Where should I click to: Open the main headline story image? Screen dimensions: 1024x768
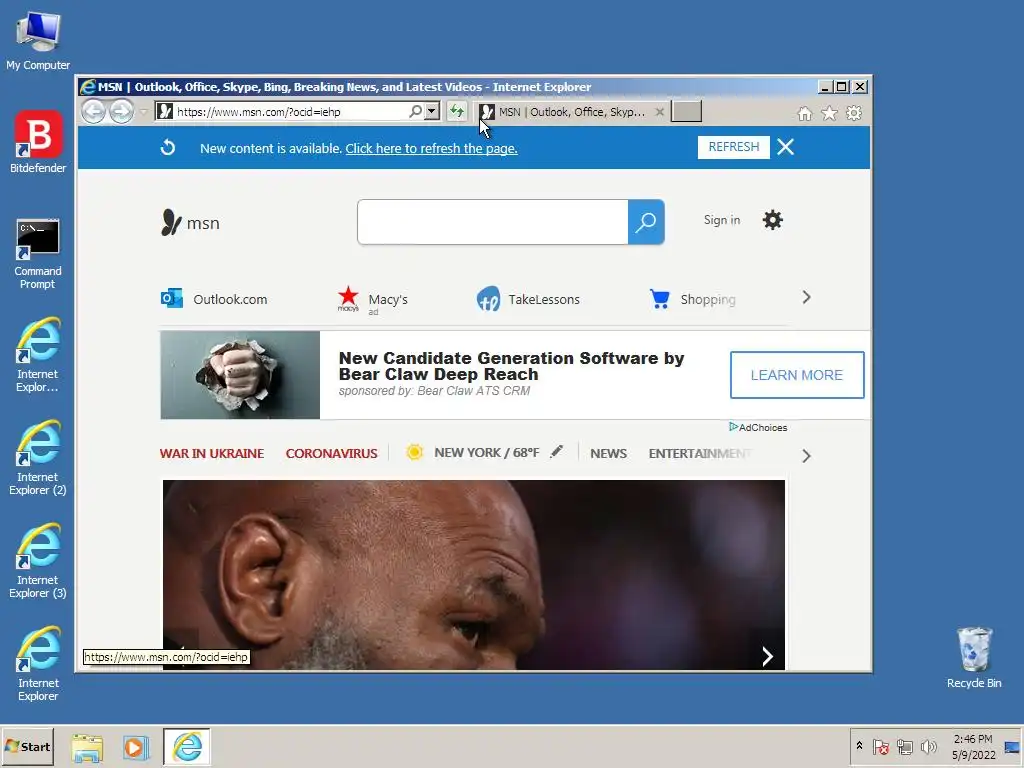473,575
